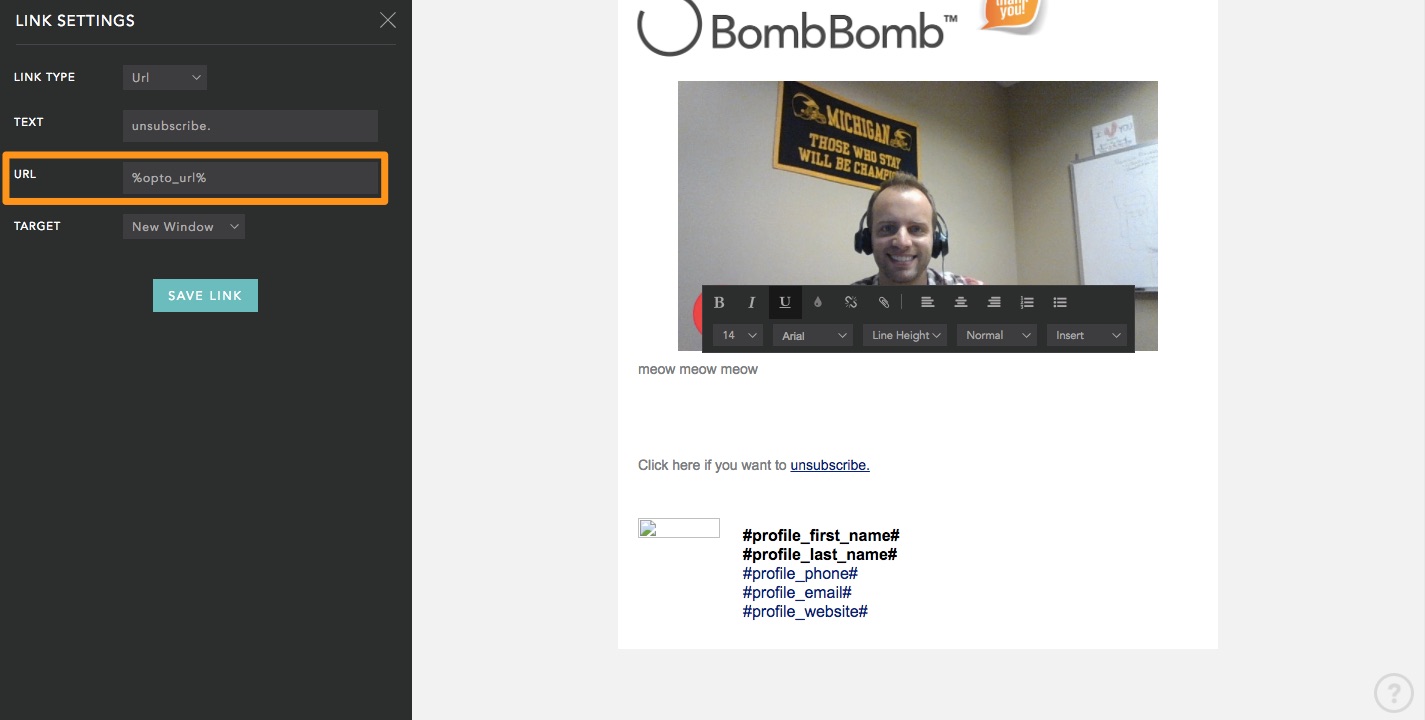Viewport: 1425px width, 720px height.
Task: Align text right
Action: [x=994, y=302]
